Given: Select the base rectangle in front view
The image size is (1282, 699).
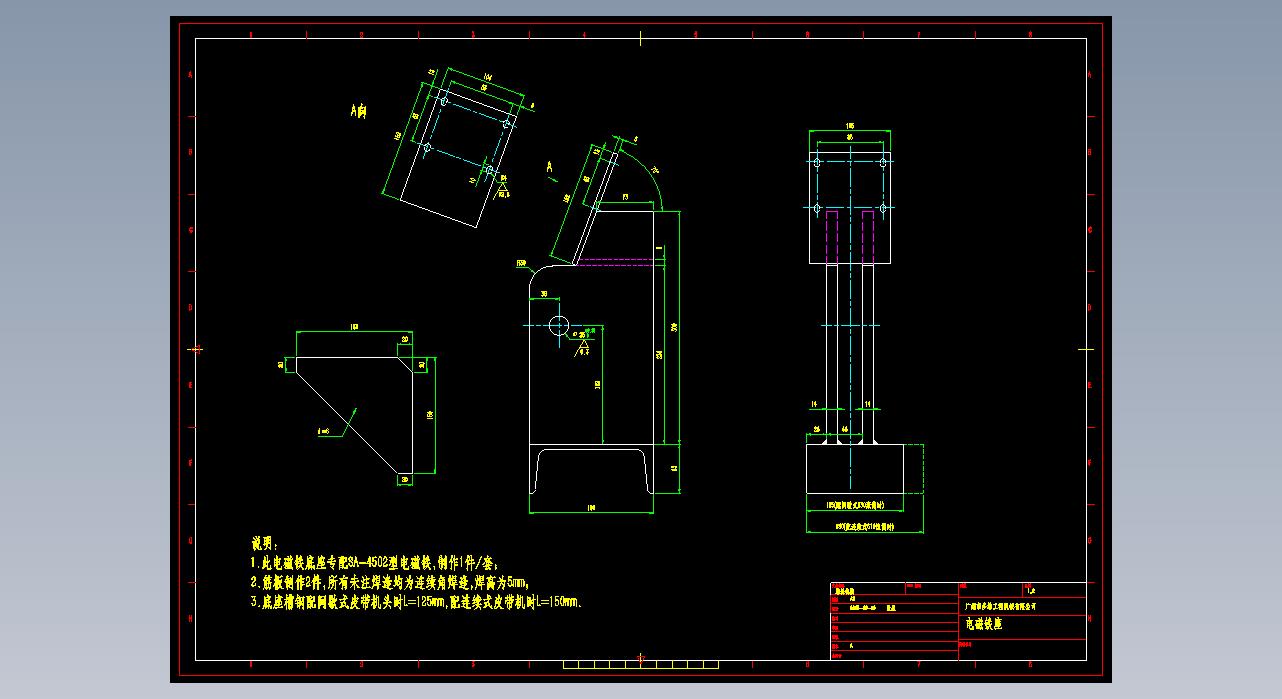Looking at the screenshot, I should pos(855,468).
